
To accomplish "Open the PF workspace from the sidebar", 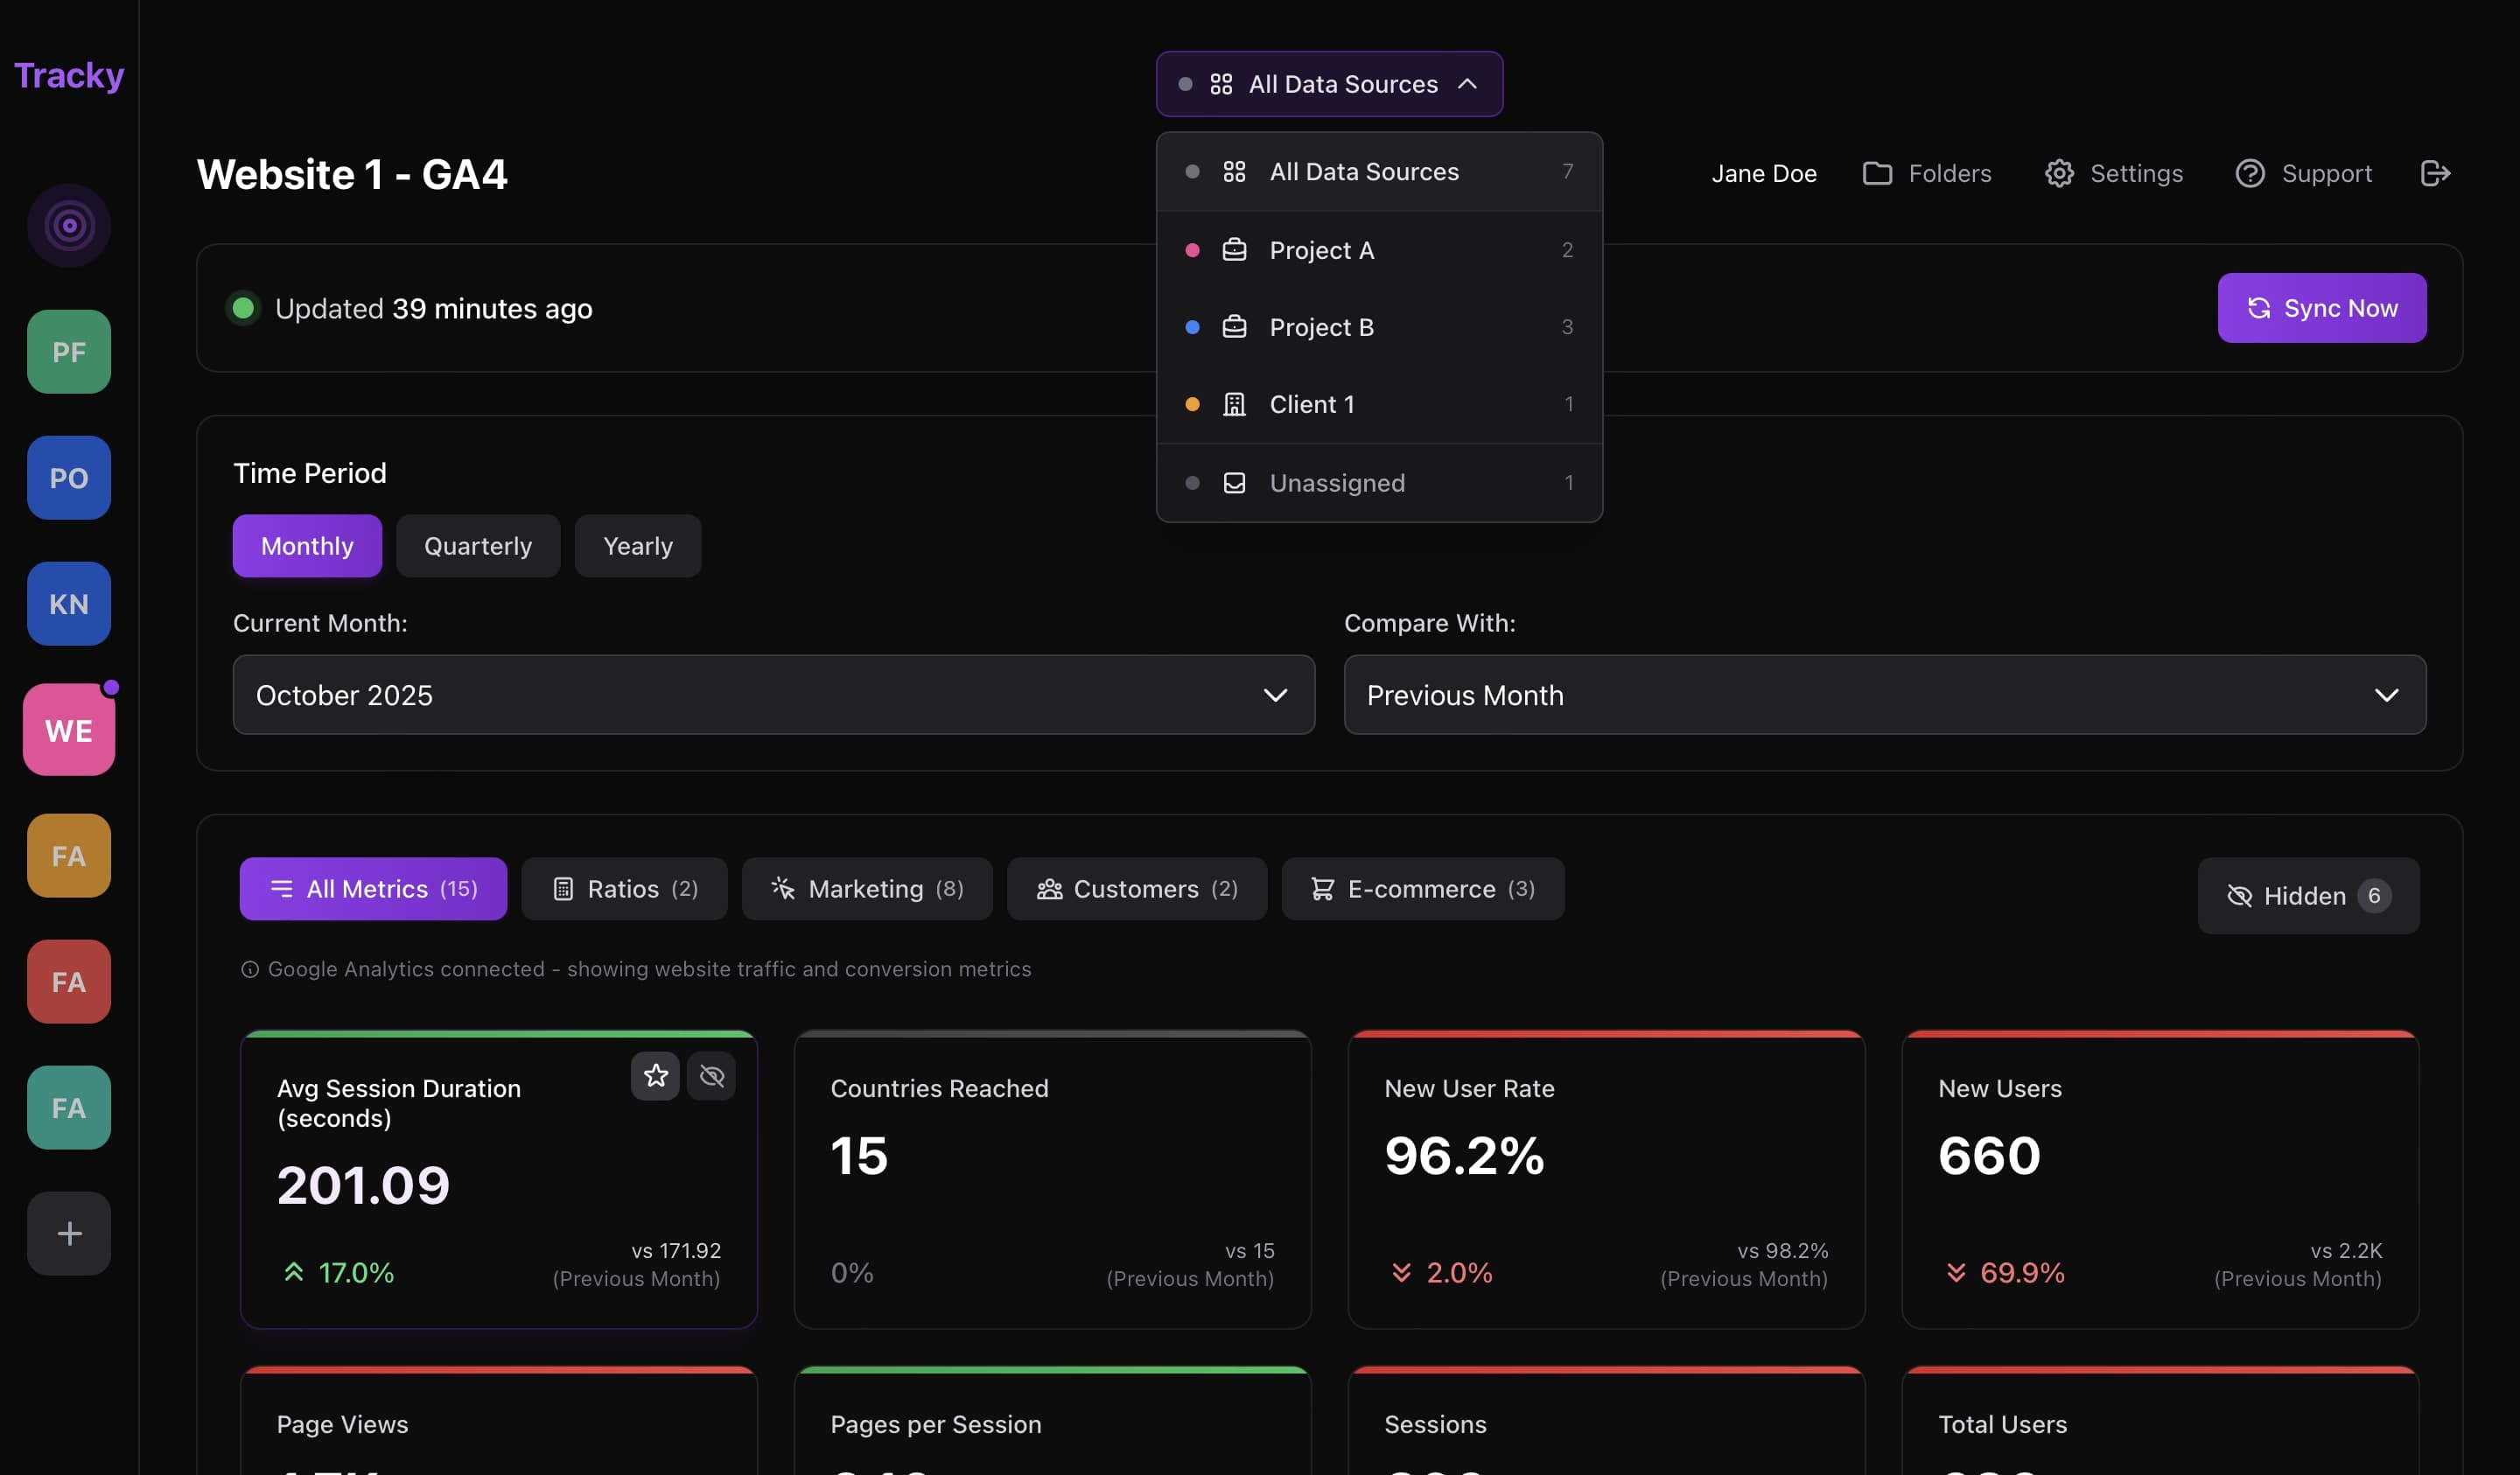I will [68, 351].
